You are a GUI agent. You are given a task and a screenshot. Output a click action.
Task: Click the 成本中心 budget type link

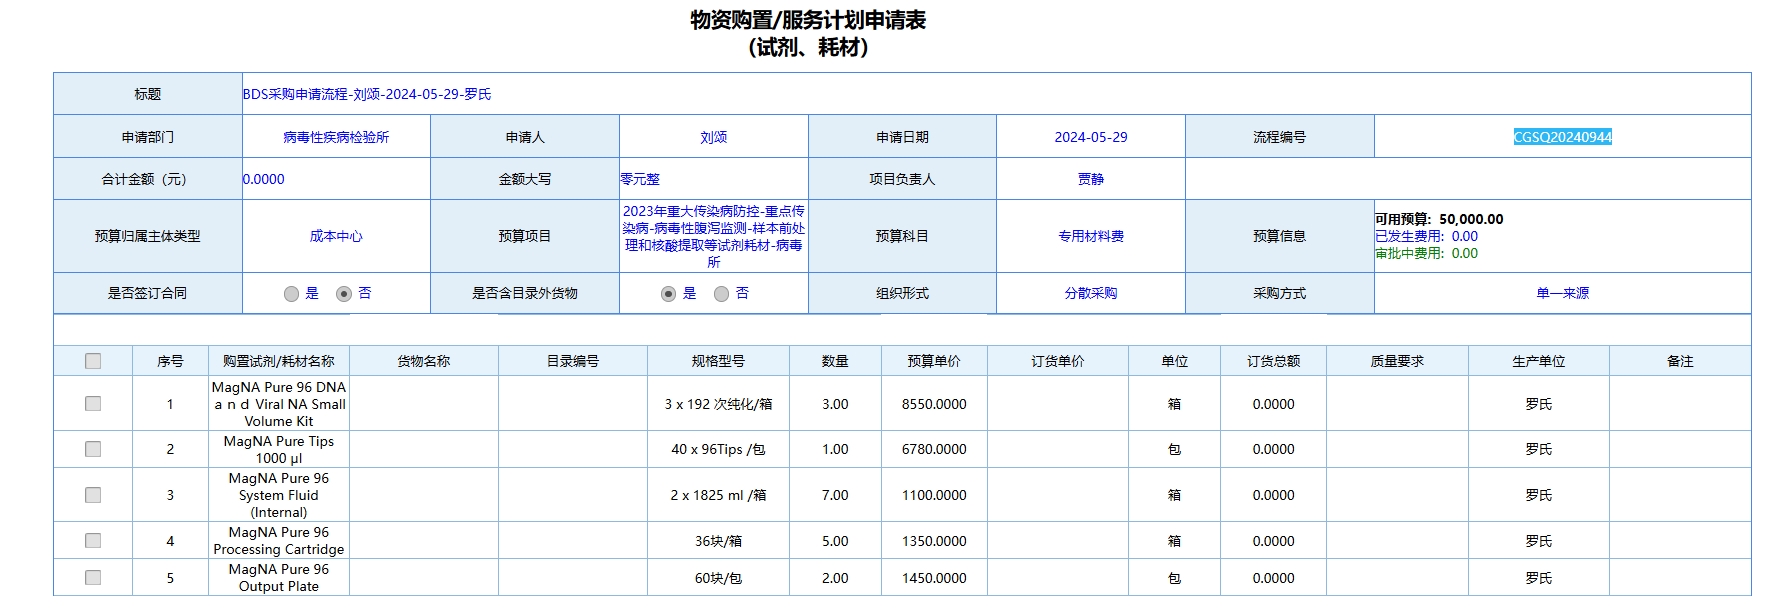pyautogui.click(x=336, y=236)
